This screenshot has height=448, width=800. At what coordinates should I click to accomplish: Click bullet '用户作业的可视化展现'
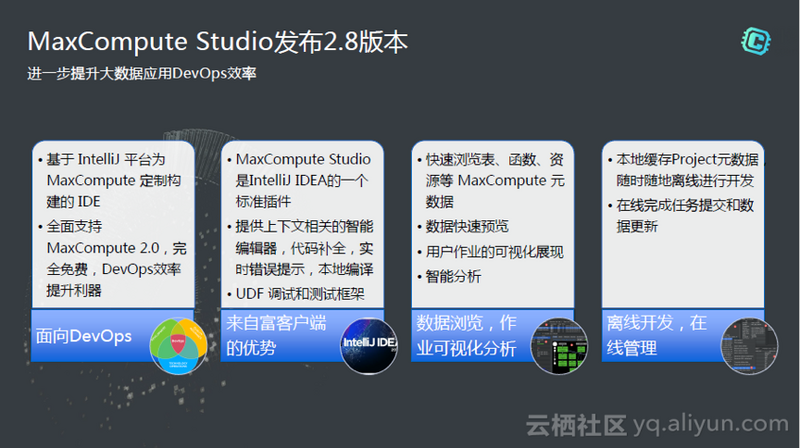[491, 252]
